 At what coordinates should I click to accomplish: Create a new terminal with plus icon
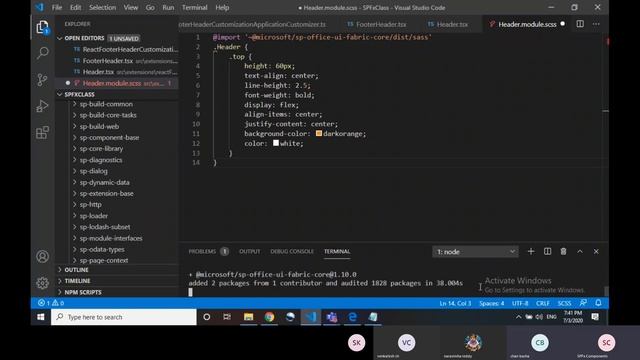click(x=531, y=251)
